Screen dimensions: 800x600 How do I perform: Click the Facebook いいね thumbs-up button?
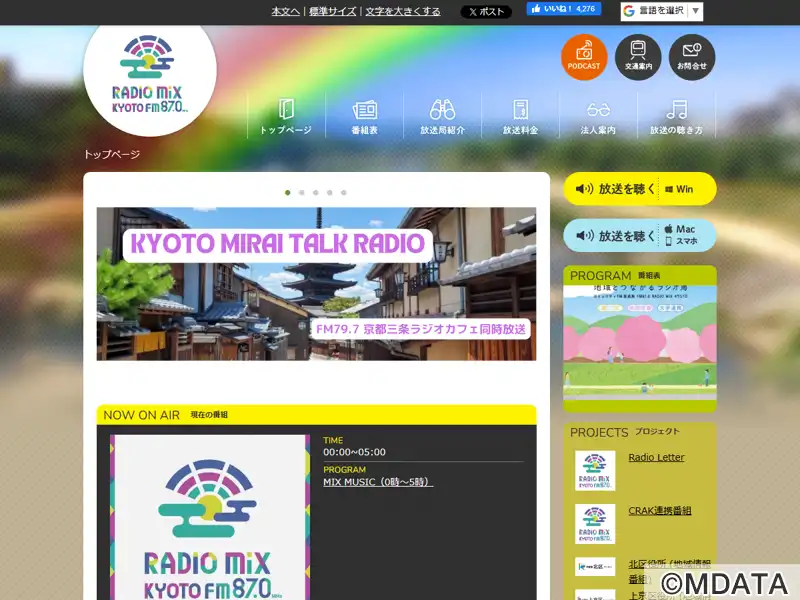pyautogui.click(x=564, y=9)
